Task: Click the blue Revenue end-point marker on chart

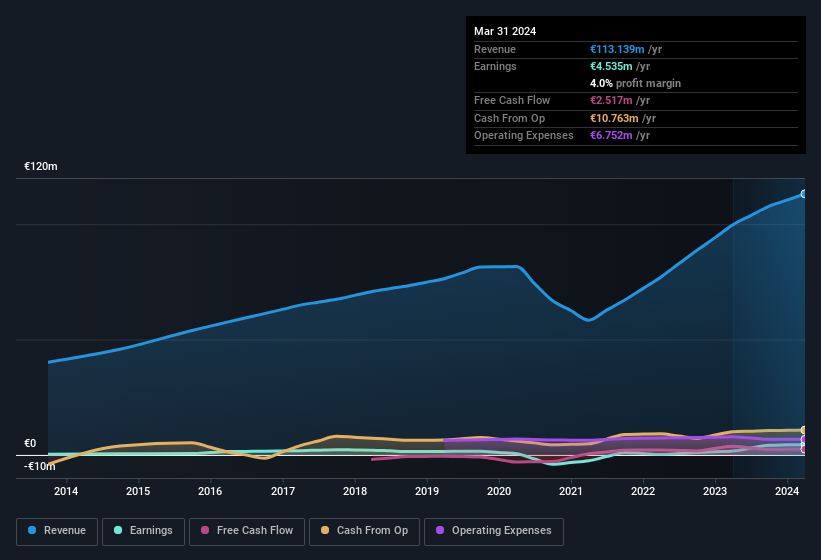Action: tap(803, 194)
